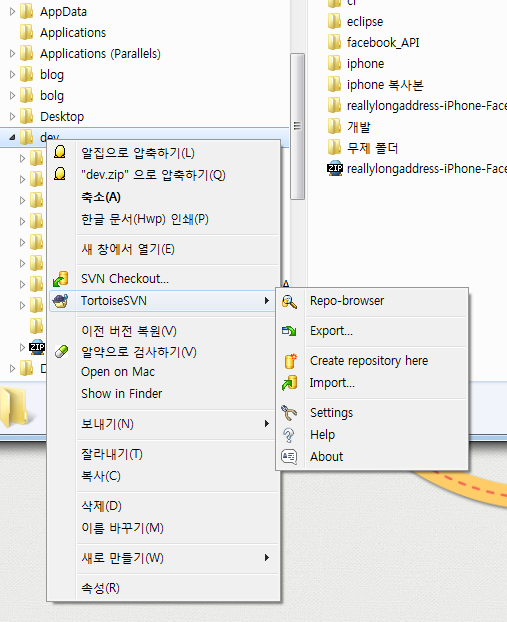Click the 무제 폴더 folder icon
This screenshot has height=622, width=507.
(334, 148)
